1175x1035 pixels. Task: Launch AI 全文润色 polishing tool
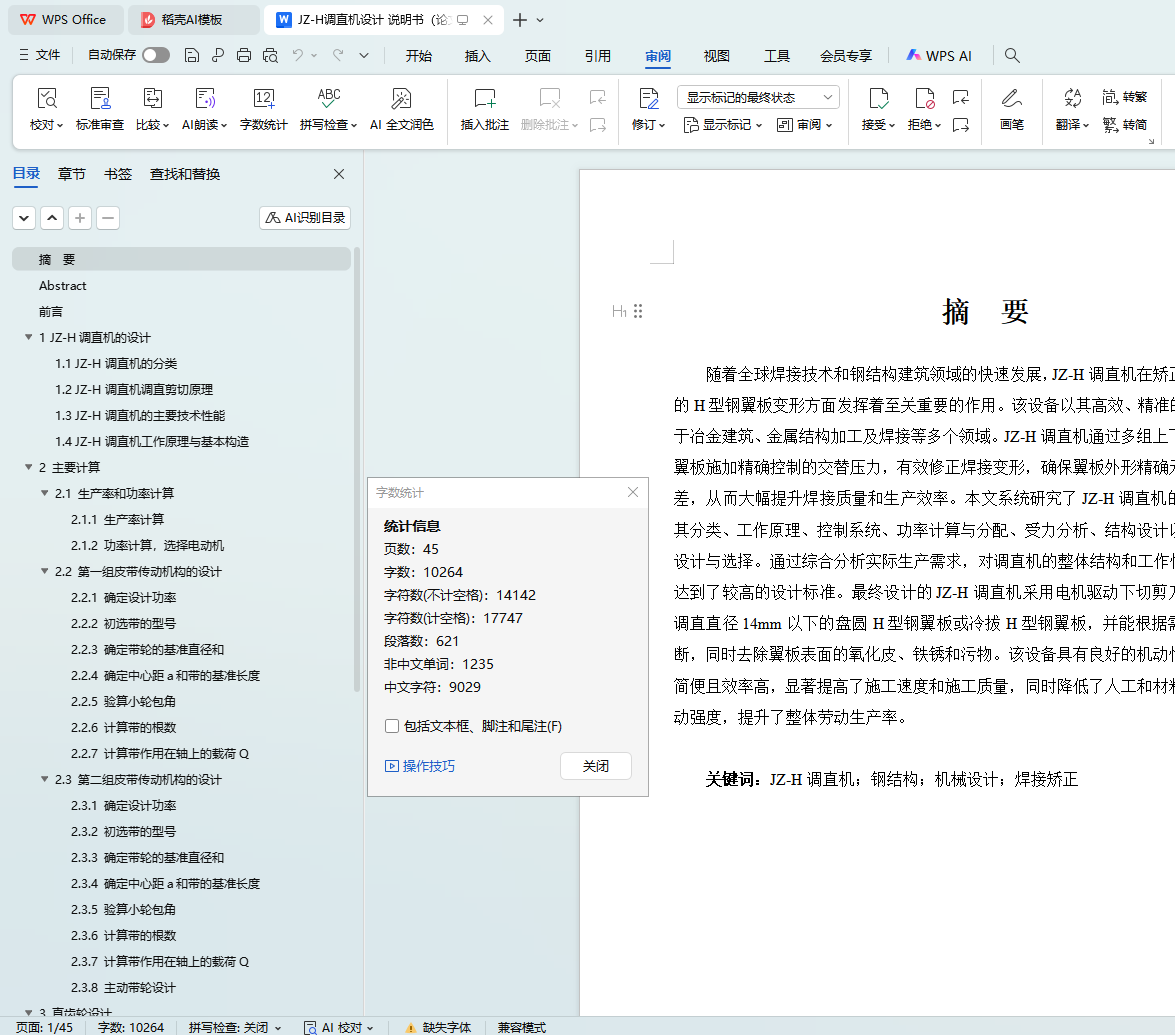point(402,109)
